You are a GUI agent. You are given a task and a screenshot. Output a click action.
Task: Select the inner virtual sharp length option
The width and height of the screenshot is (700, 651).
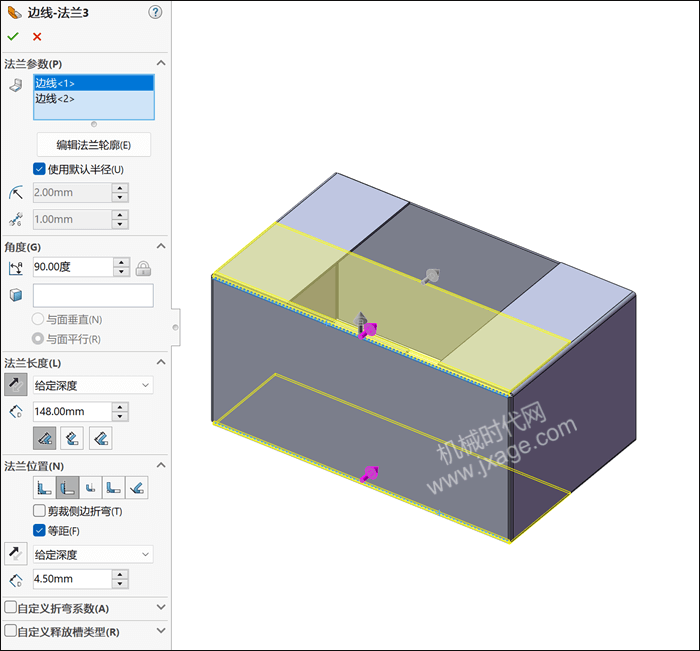72,438
